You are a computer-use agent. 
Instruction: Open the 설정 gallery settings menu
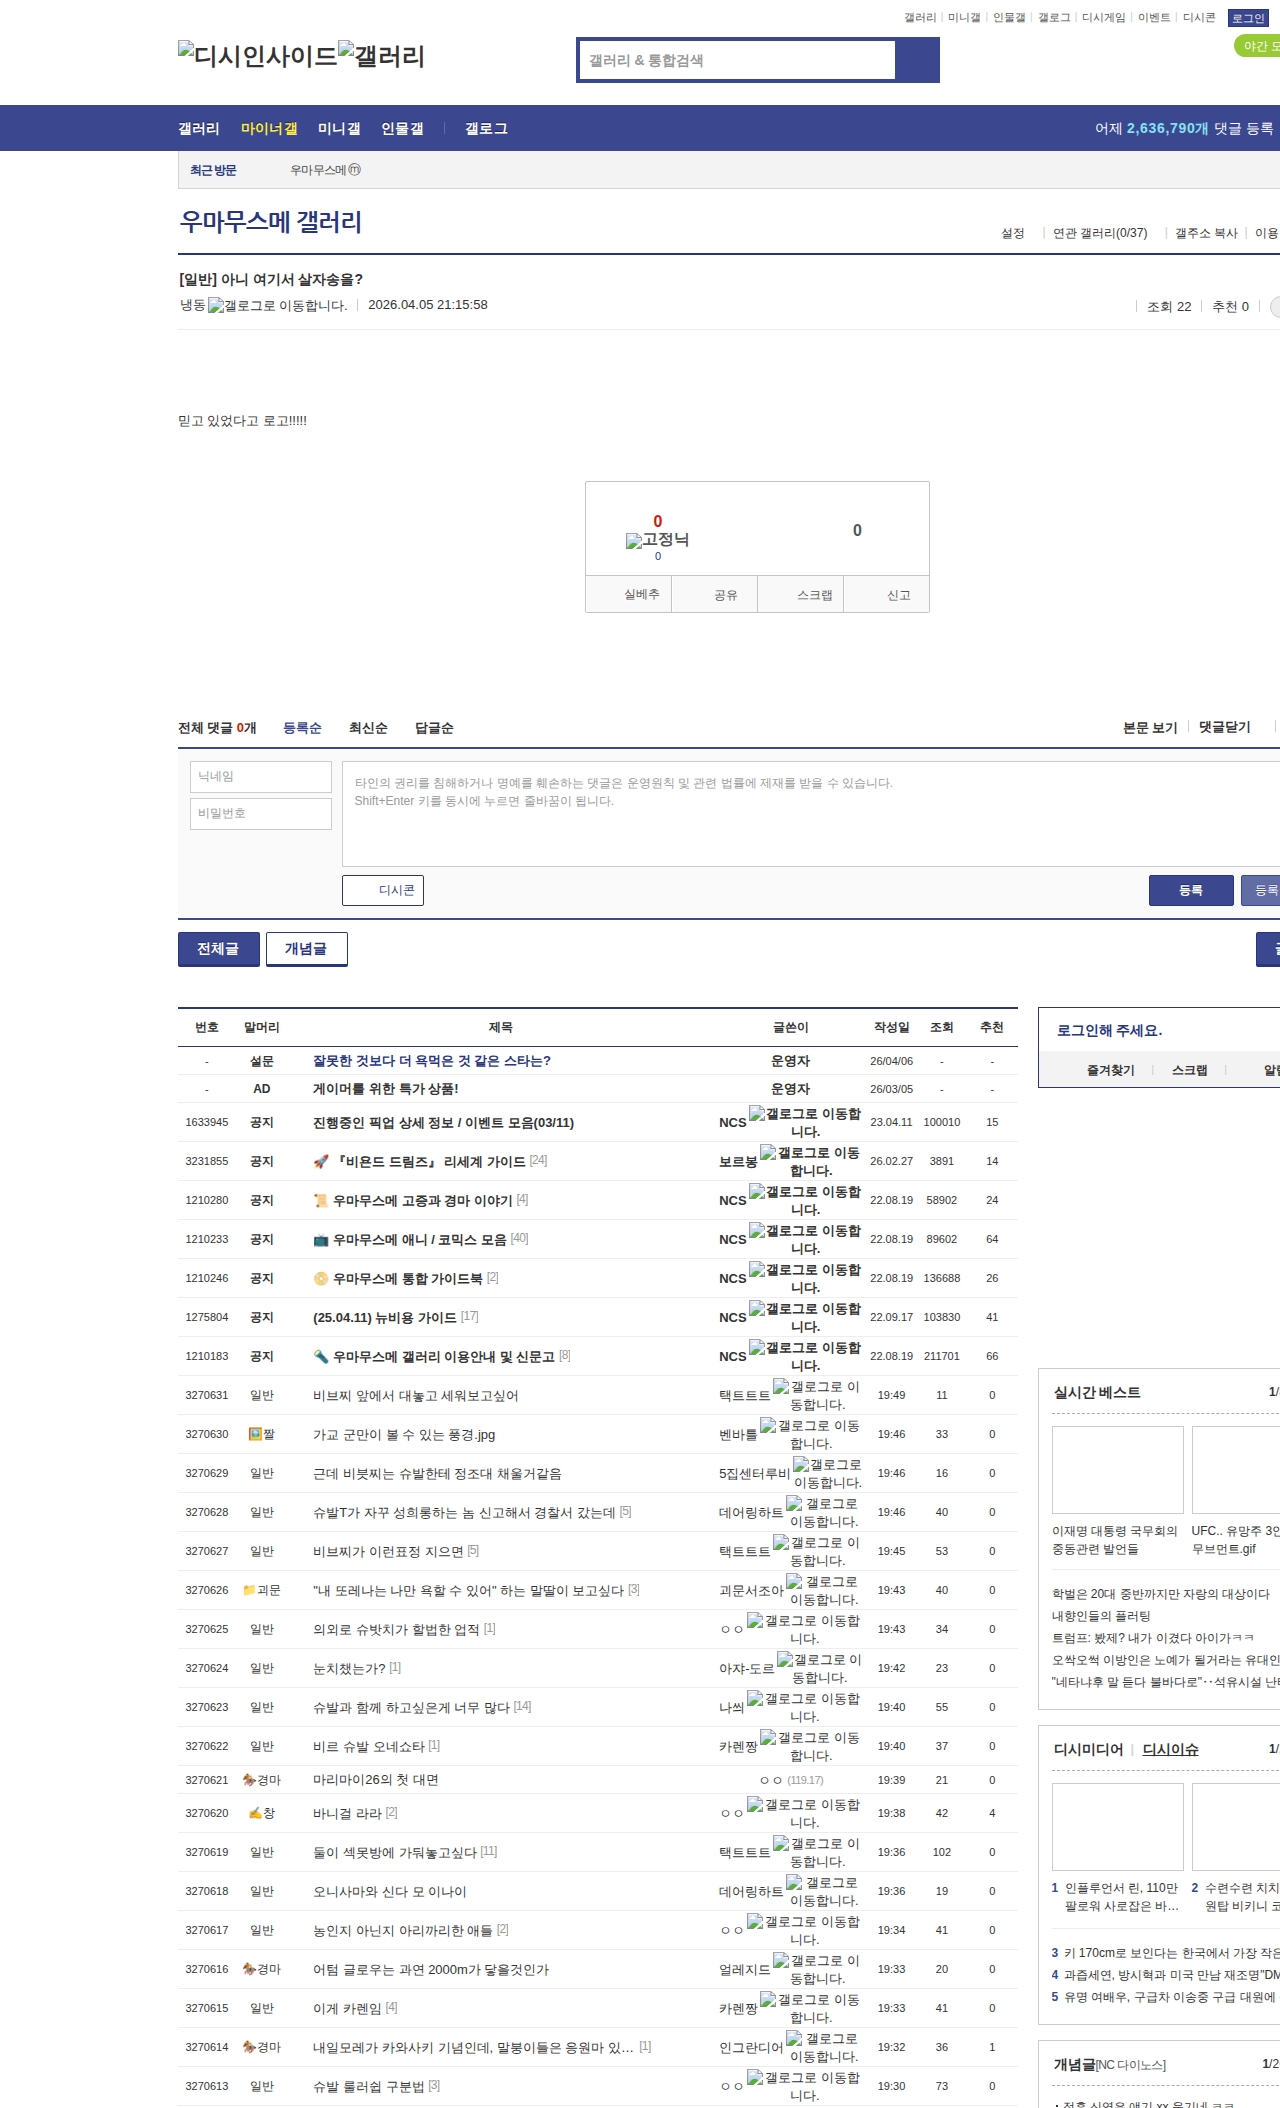coord(1012,233)
